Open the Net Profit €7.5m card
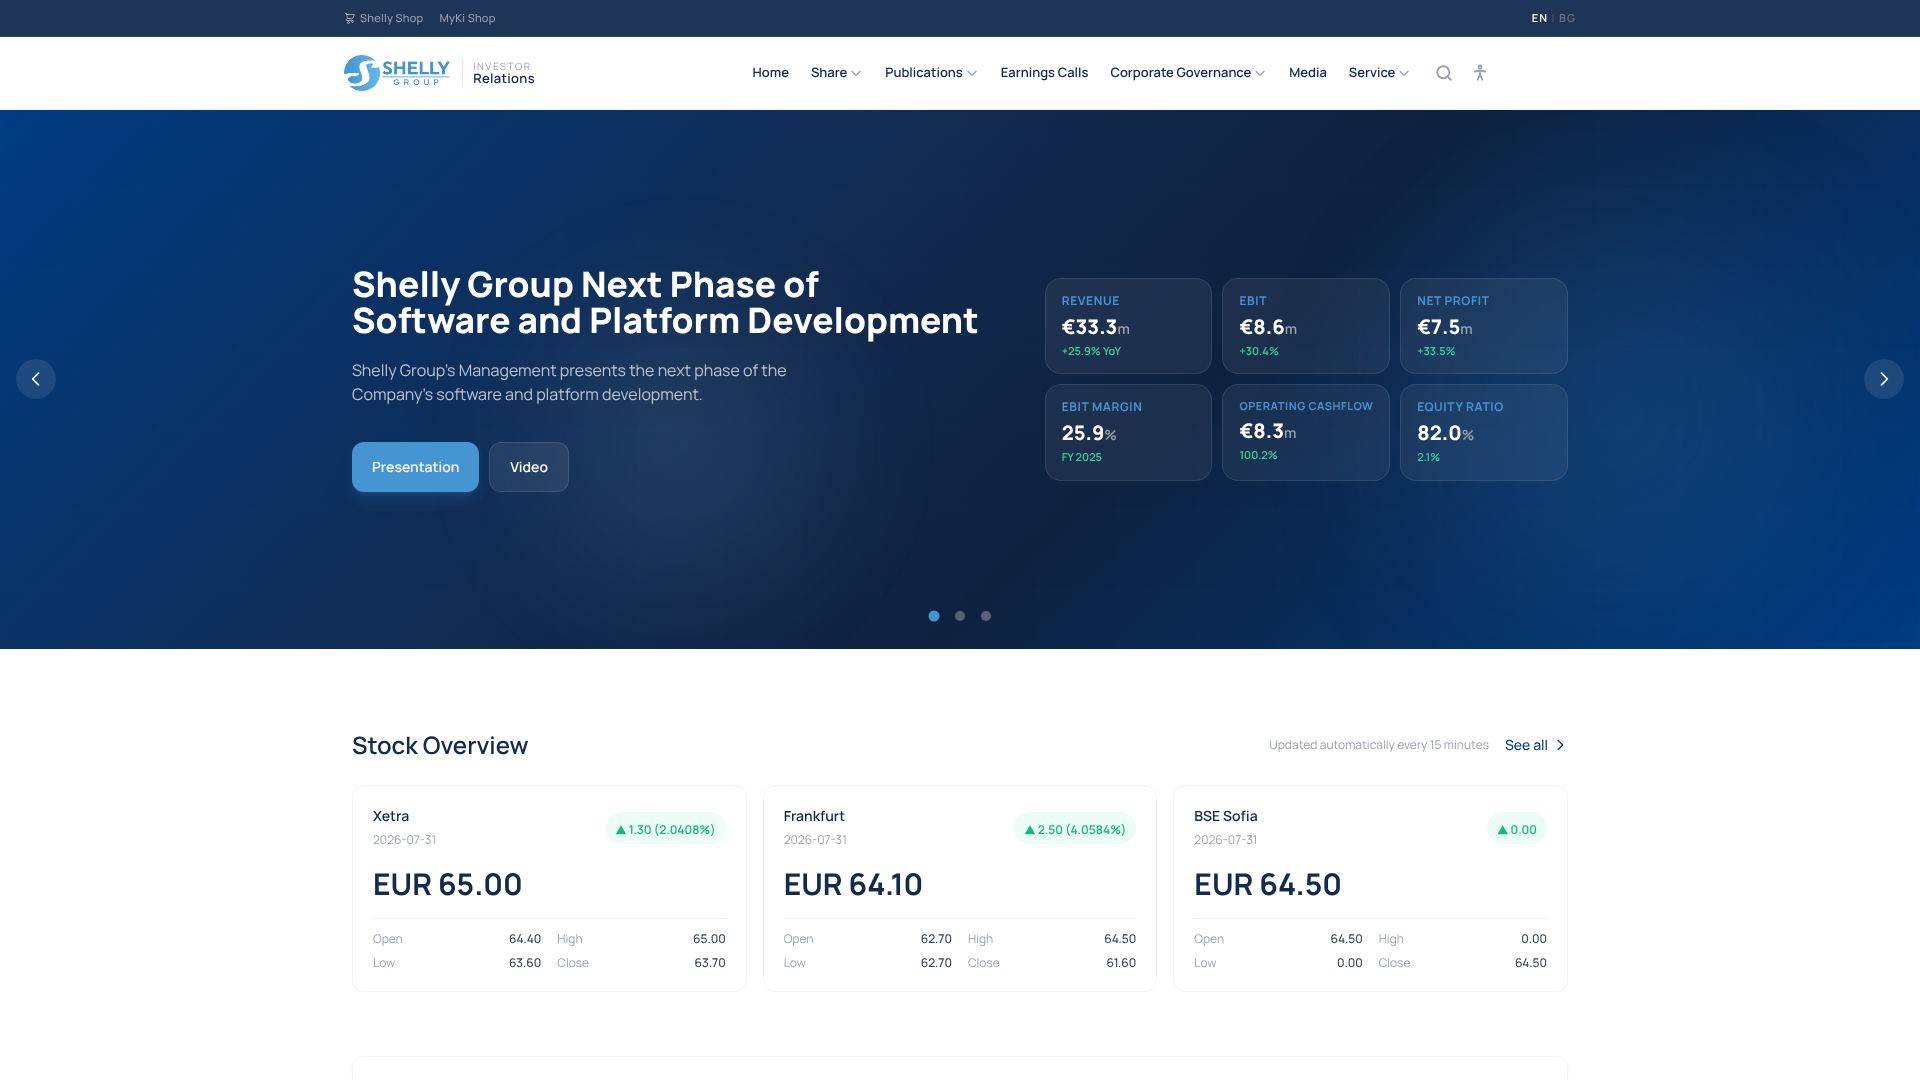 tap(1484, 326)
